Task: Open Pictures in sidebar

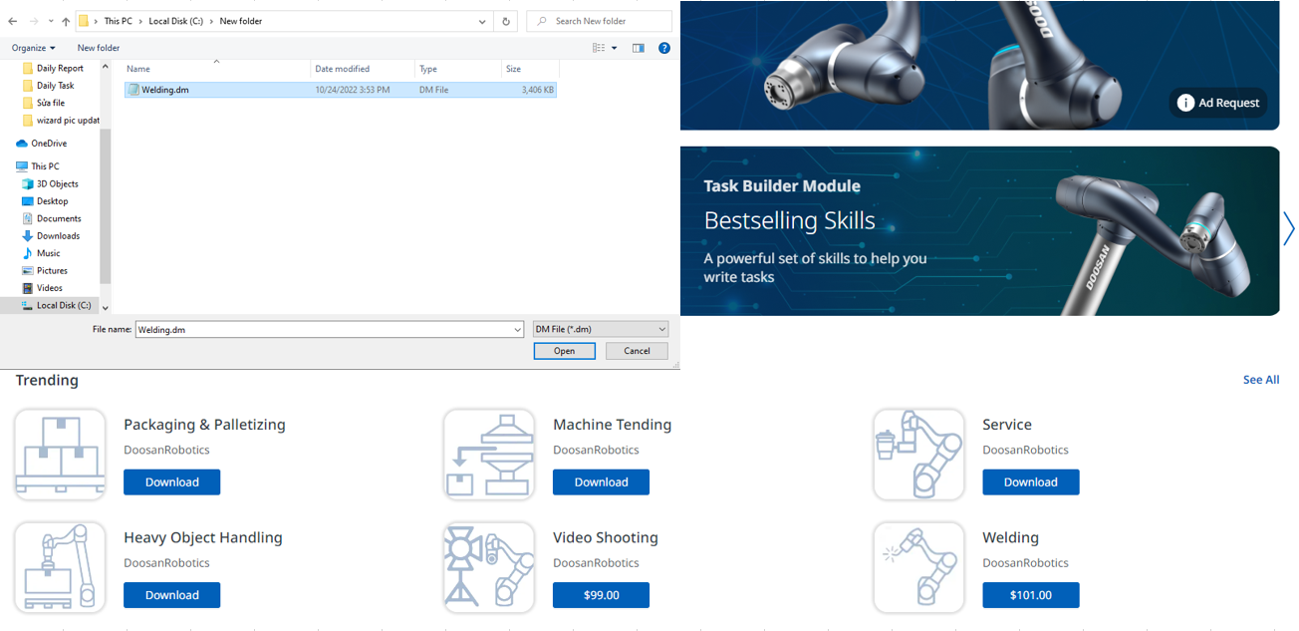Action: point(52,270)
